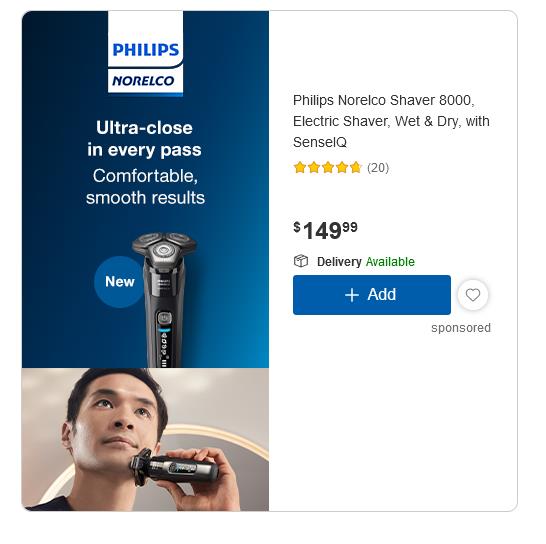Click the shaver product image
546x544 pixels.
tap(164, 300)
